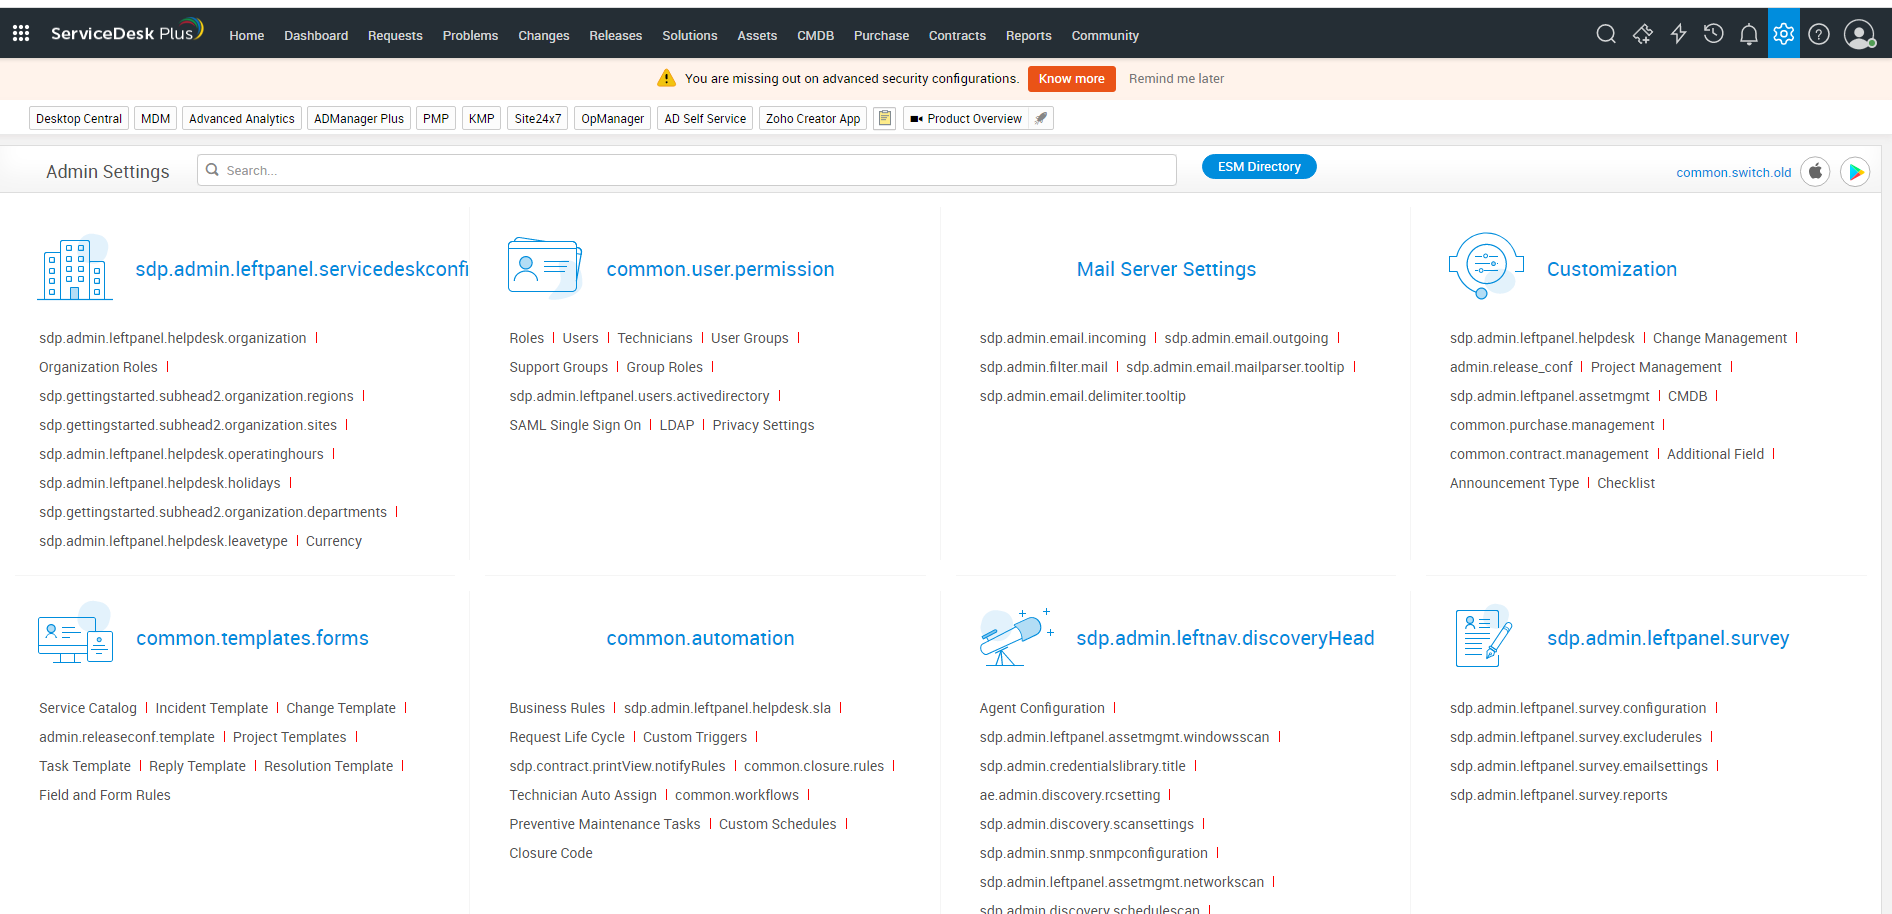Open the Requests module

395,35
